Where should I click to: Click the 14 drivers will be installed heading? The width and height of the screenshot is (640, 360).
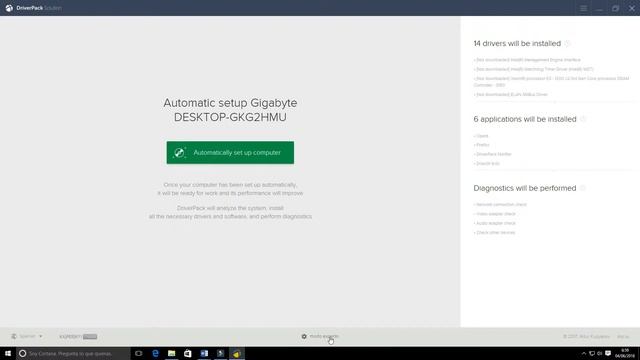(x=517, y=43)
